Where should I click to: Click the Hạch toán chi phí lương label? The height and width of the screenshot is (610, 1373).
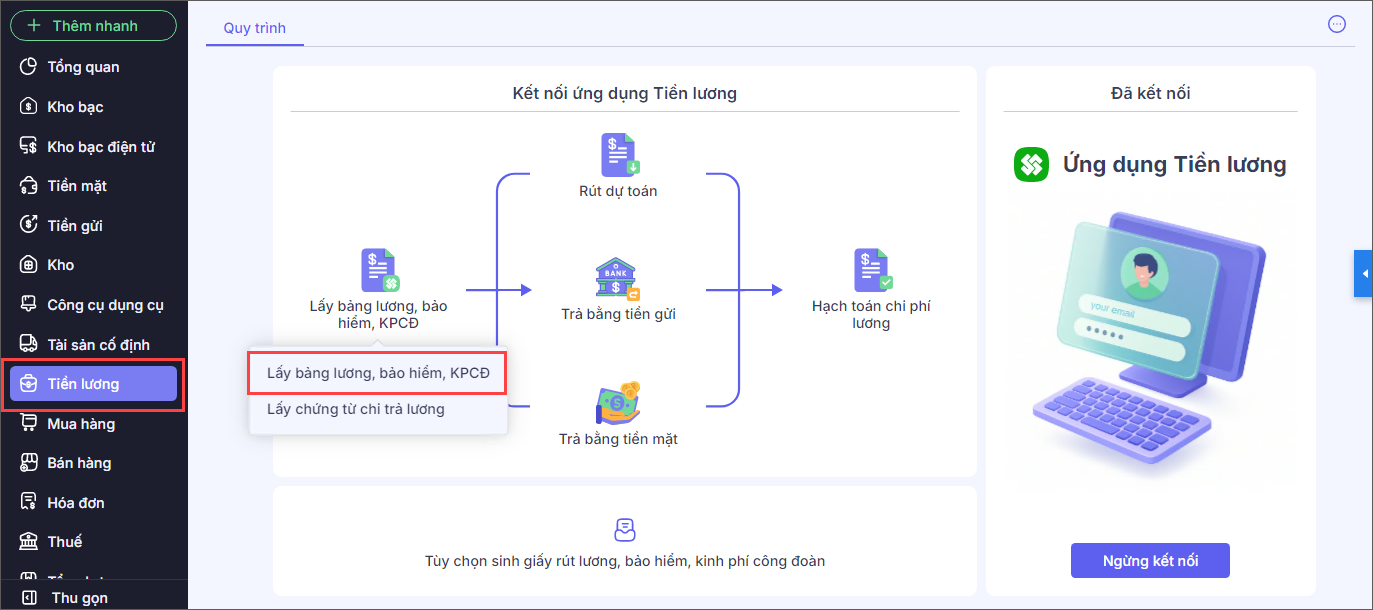871,315
